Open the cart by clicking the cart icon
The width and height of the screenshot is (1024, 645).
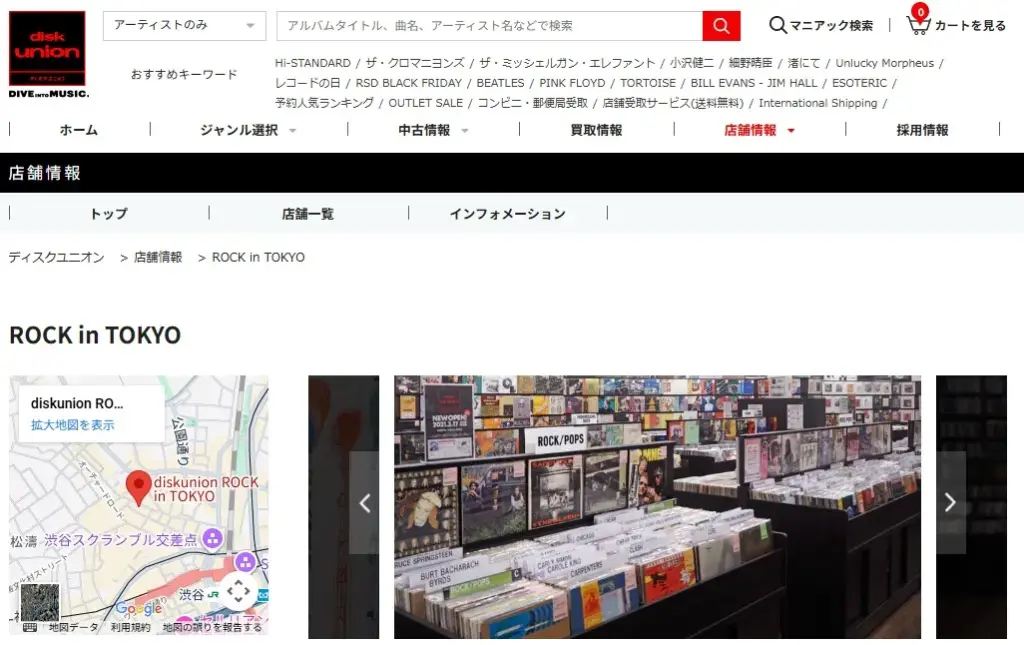pos(917,24)
